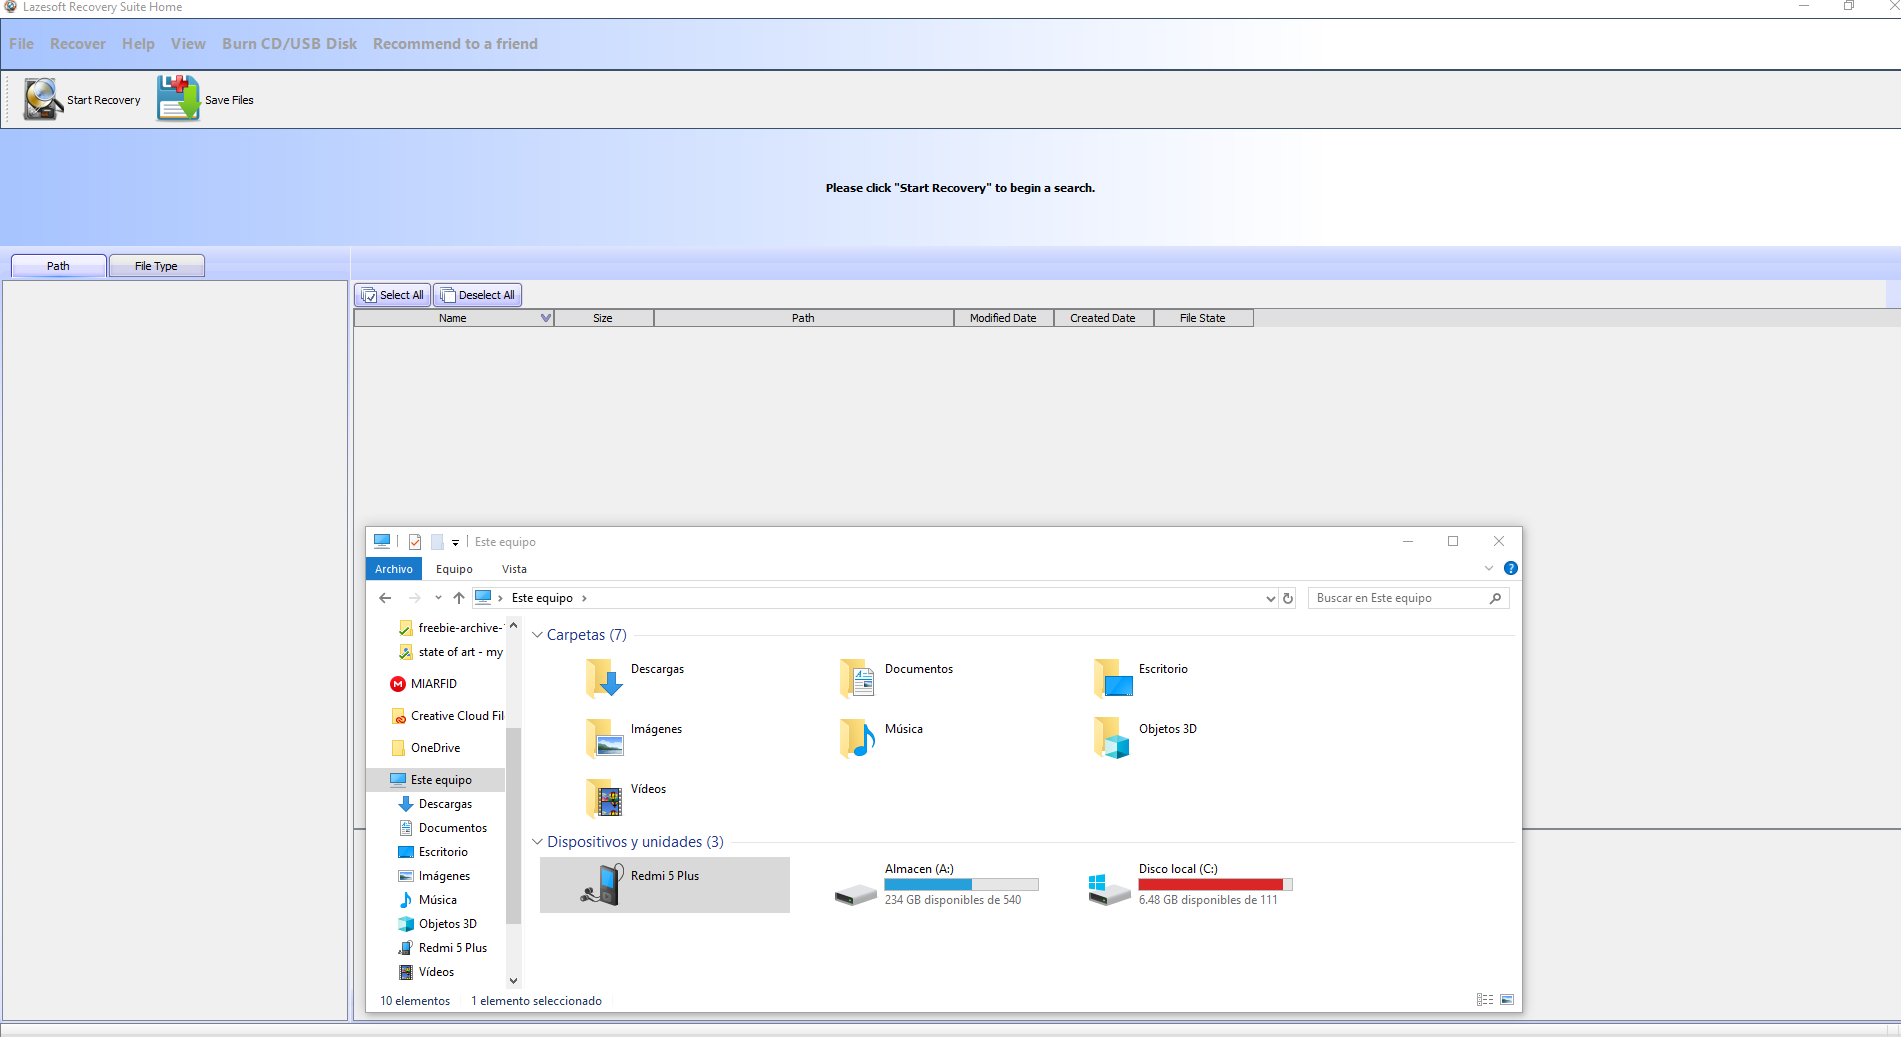Open the Vista ribbon tab
The image size is (1901, 1037).
tap(514, 569)
